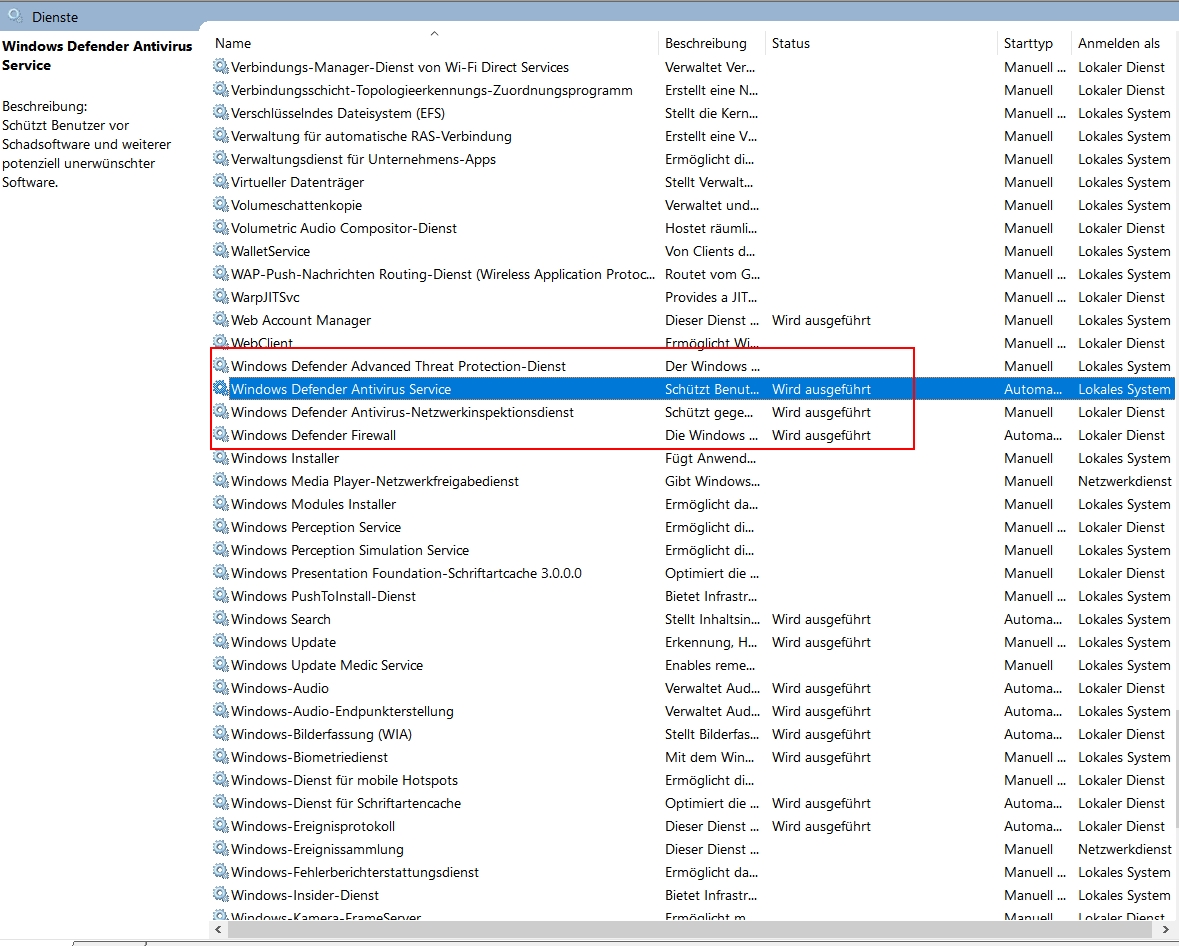
Task: Click gear icon of Windows Defender Antivirus Service
Action: click(x=220, y=389)
